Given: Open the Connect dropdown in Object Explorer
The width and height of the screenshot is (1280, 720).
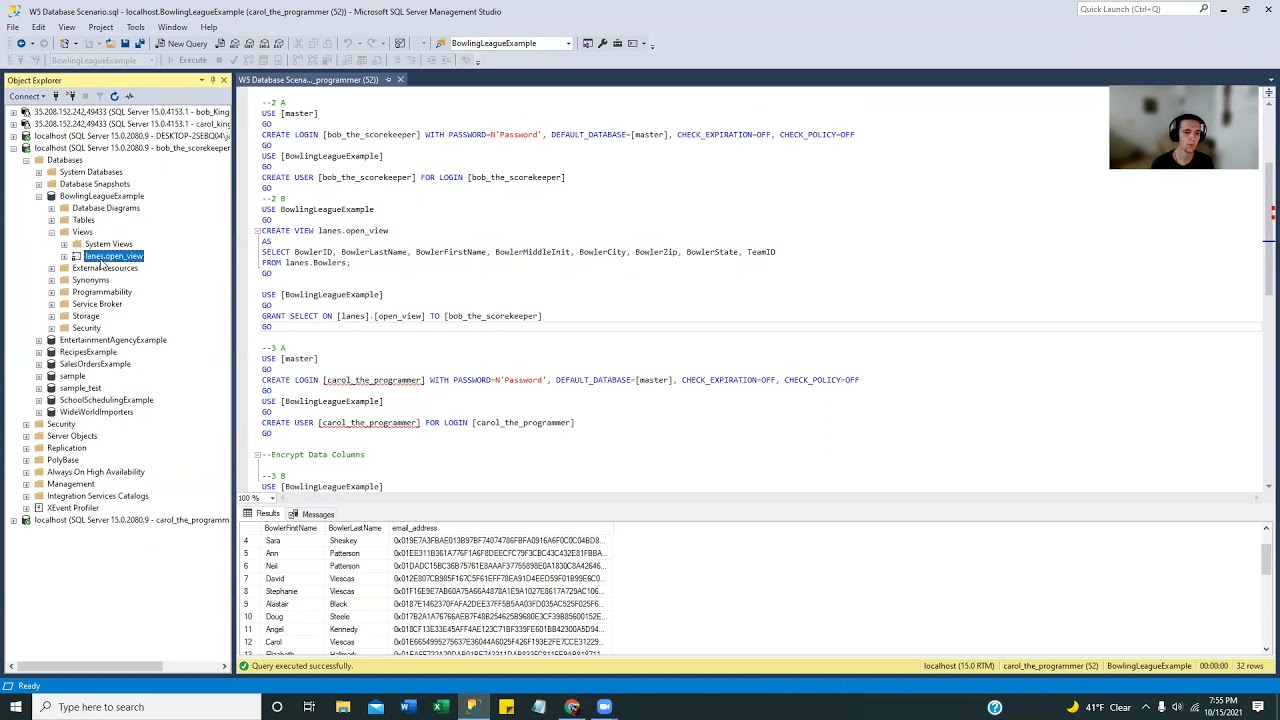Looking at the screenshot, I should click(27, 97).
